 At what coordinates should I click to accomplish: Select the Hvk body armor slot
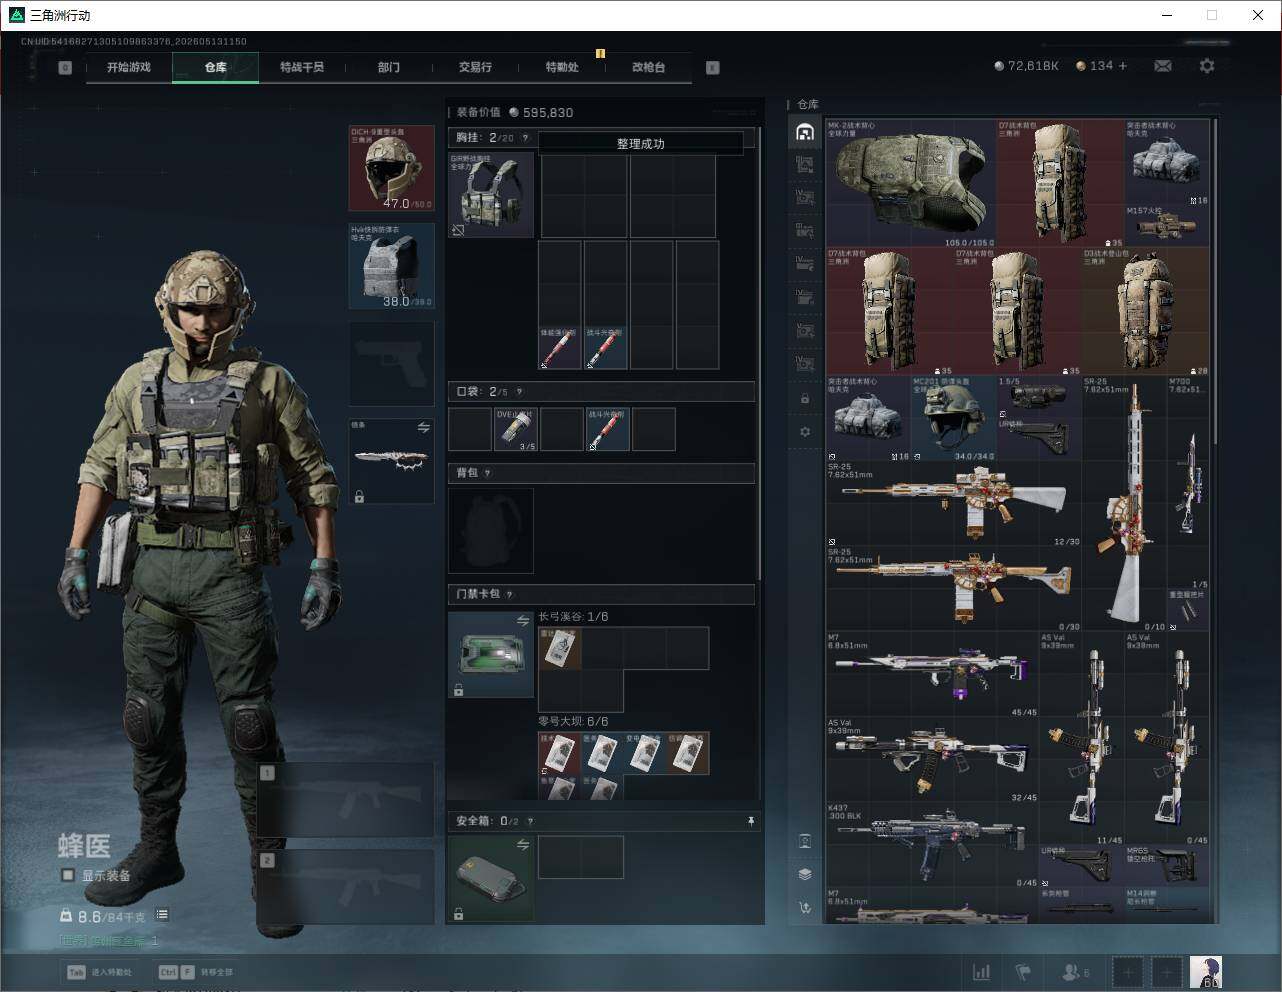click(391, 266)
